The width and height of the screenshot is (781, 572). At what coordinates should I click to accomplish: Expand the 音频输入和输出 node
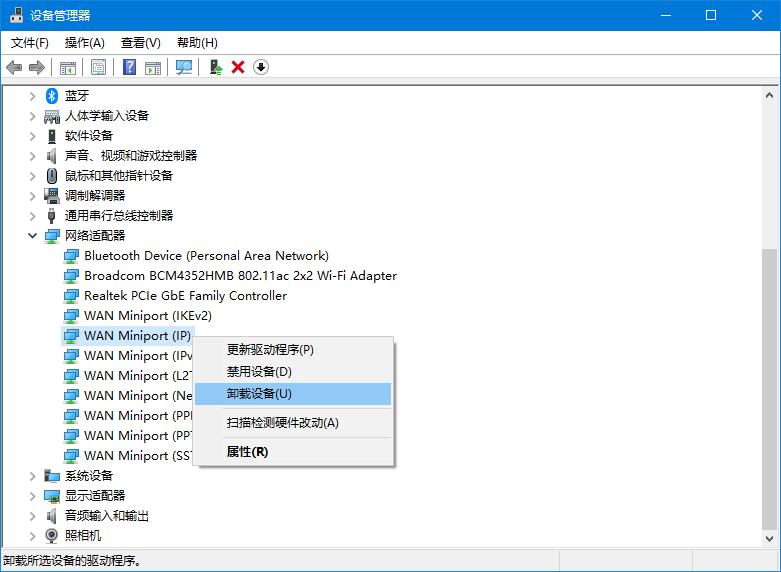(32, 516)
